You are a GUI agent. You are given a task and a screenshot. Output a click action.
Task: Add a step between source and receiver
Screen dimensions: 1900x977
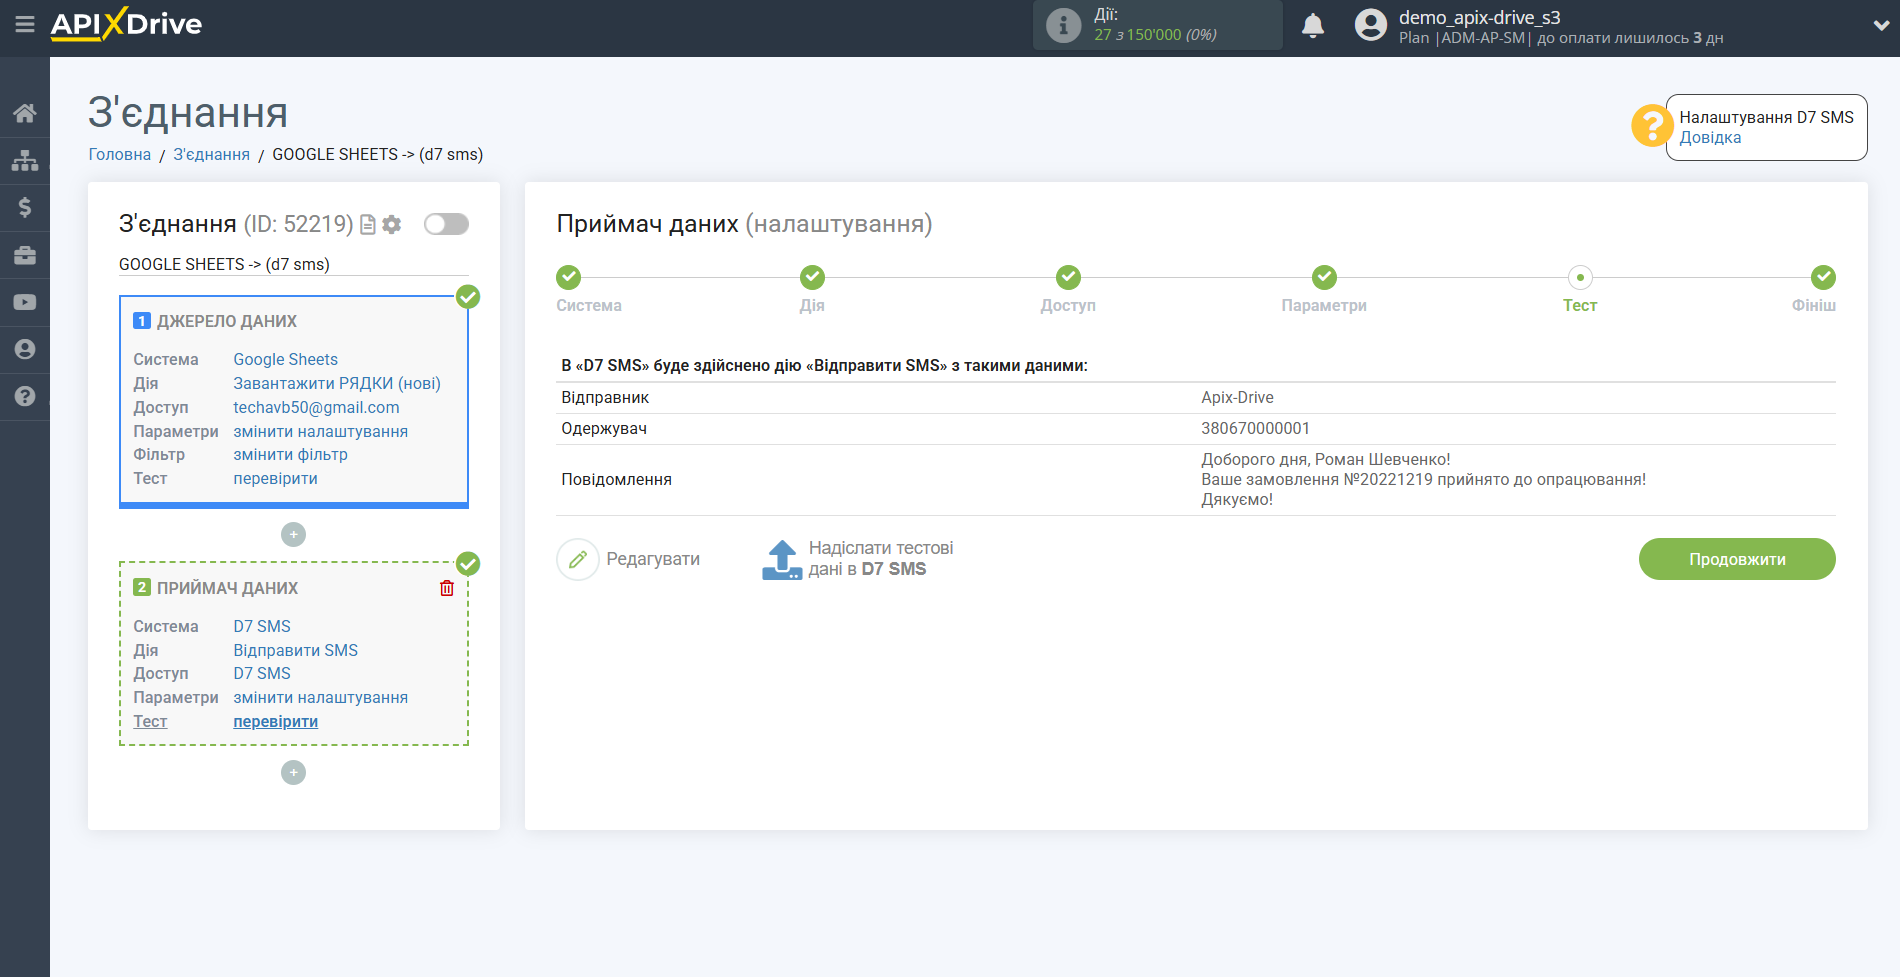click(293, 535)
